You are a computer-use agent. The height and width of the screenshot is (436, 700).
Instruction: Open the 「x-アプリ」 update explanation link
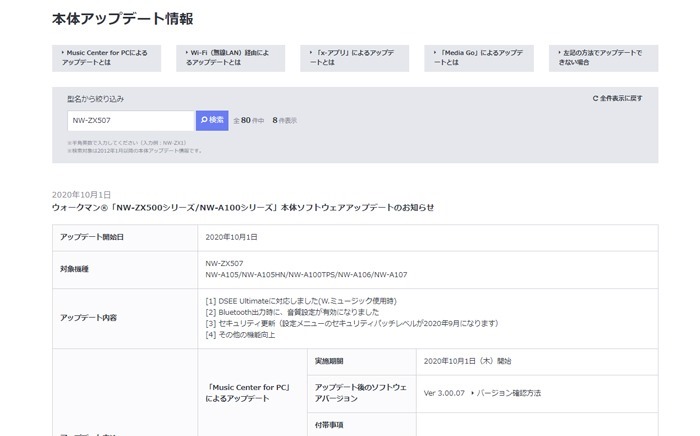(x=354, y=58)
